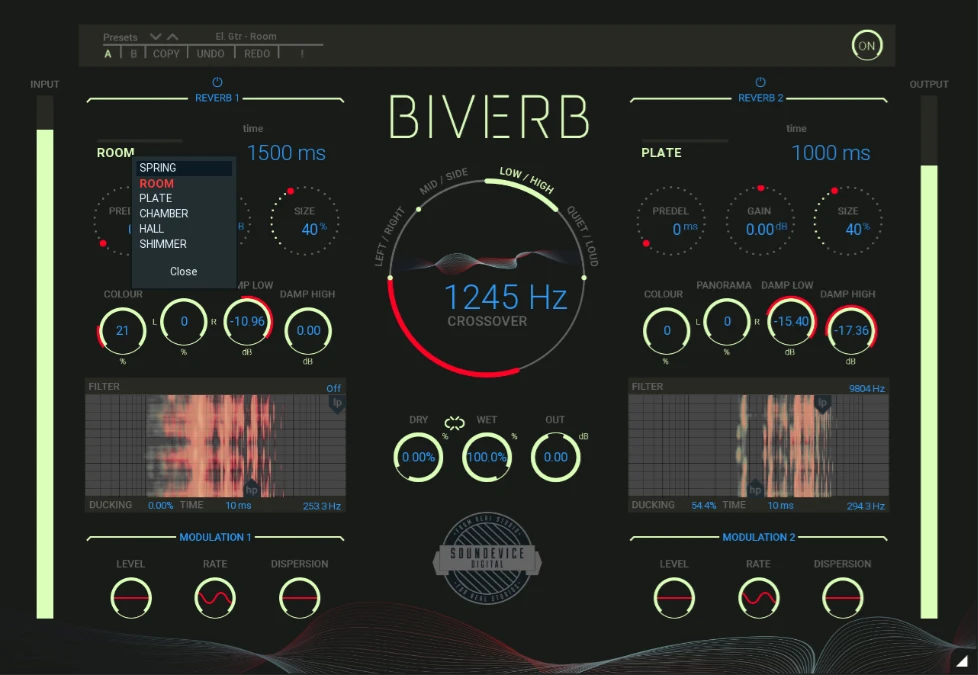Open the PLATE reverb type dropdown
978x675 pixels.
(661, 153)
